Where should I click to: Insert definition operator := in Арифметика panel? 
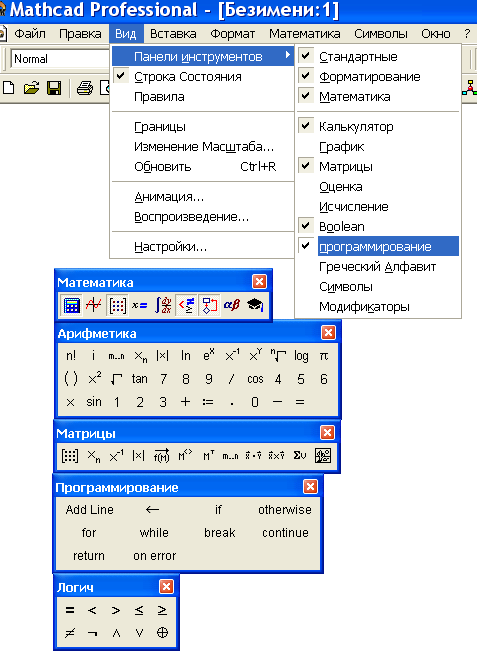[x=208, y=402]
